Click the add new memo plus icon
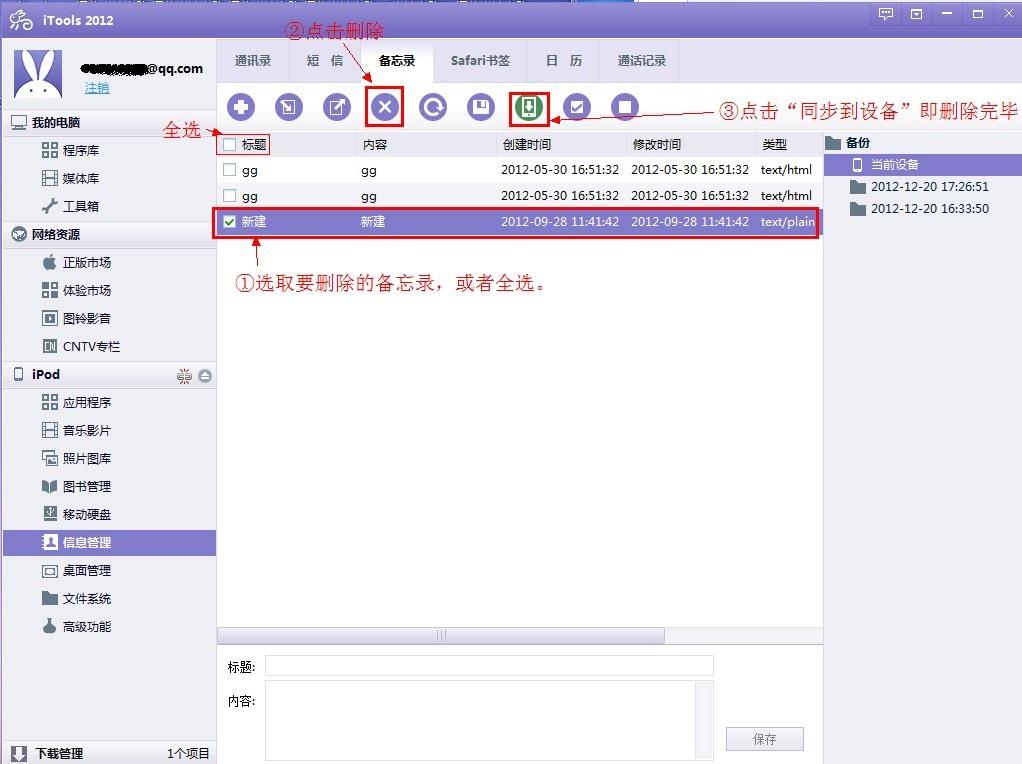 240,107
